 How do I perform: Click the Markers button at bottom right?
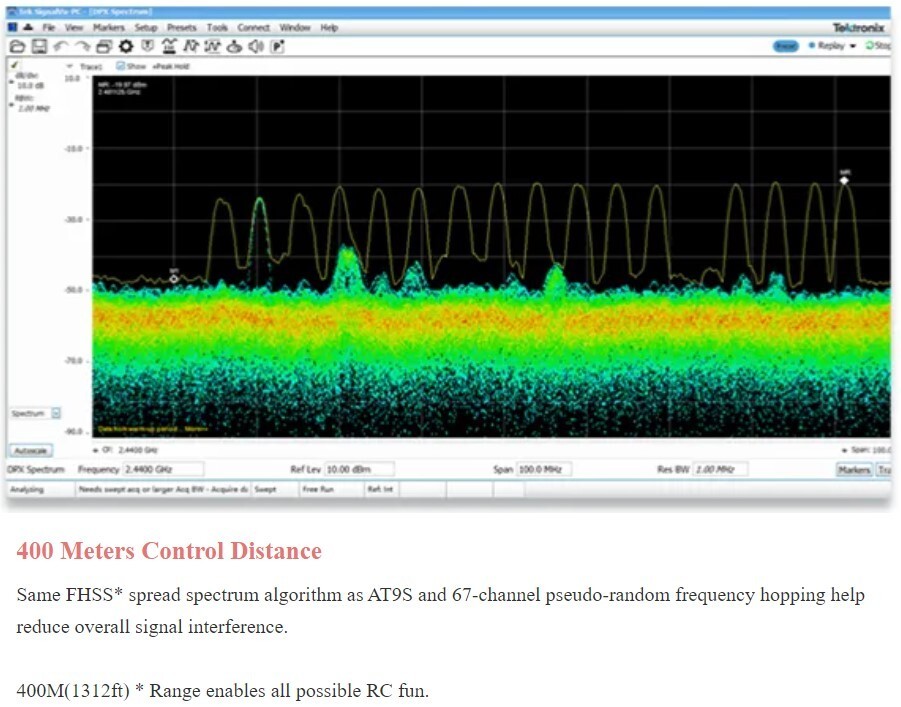coord(853,469)
